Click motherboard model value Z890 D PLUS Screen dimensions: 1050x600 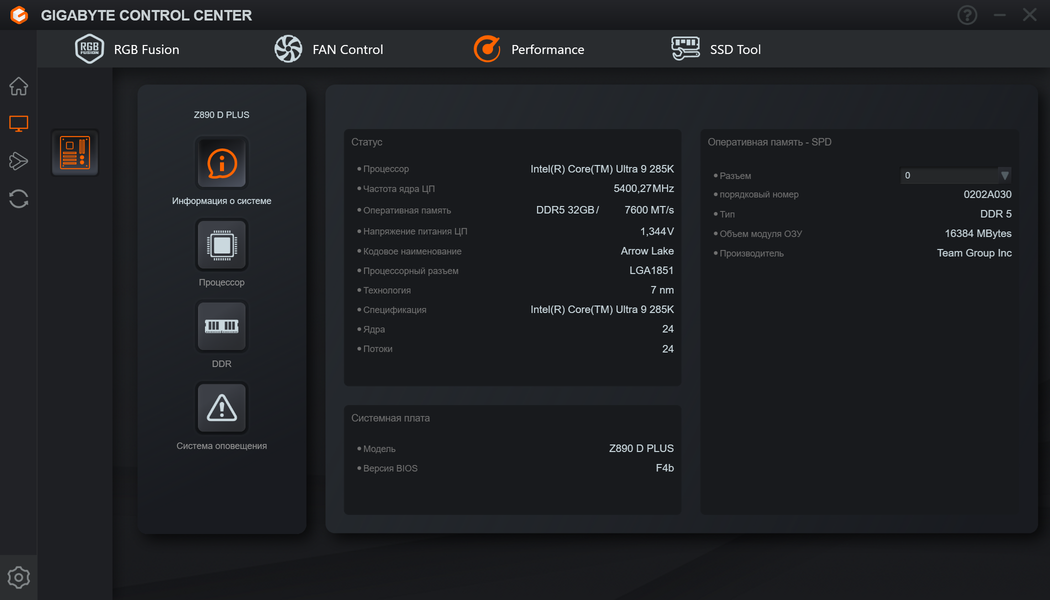click(642, 449)
